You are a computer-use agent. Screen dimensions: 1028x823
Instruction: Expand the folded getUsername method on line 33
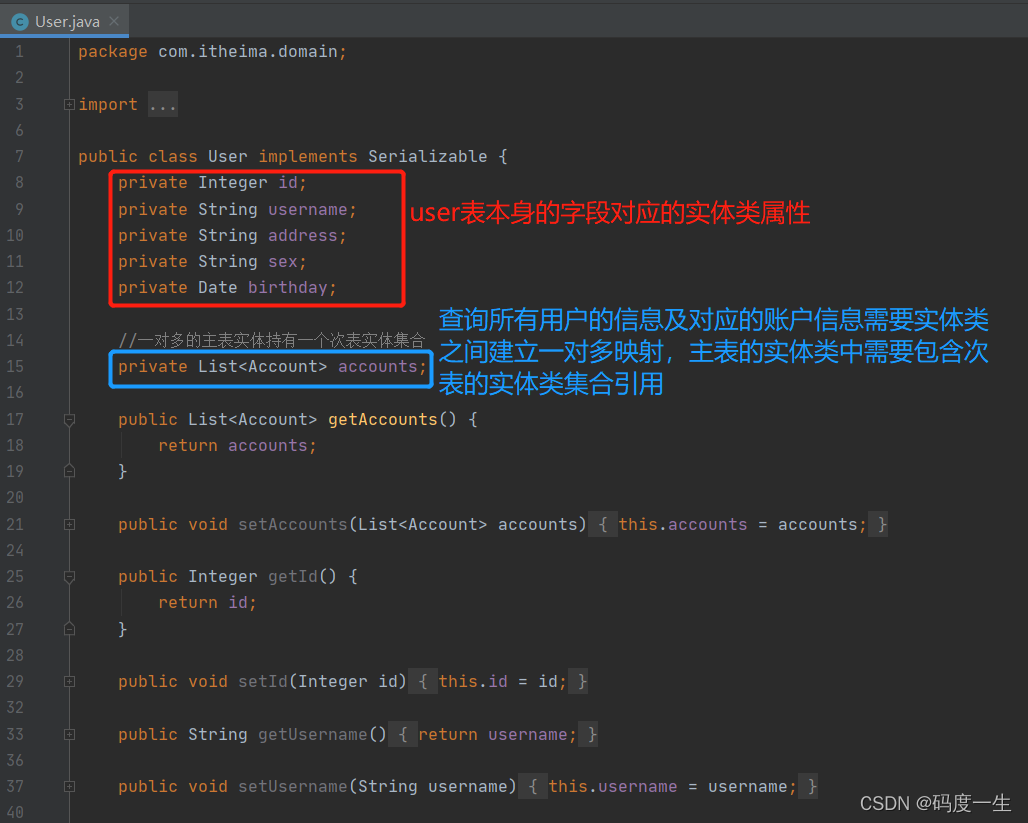69,734
